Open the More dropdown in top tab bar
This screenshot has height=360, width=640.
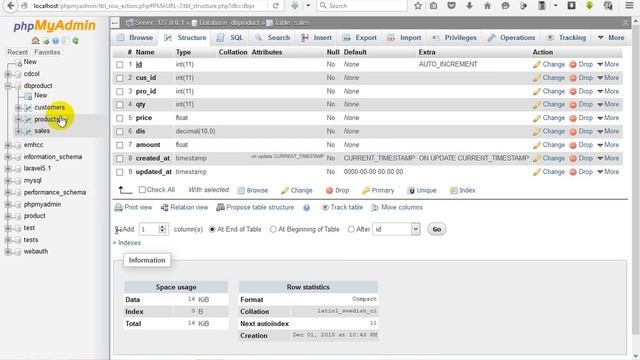point(611,38)
